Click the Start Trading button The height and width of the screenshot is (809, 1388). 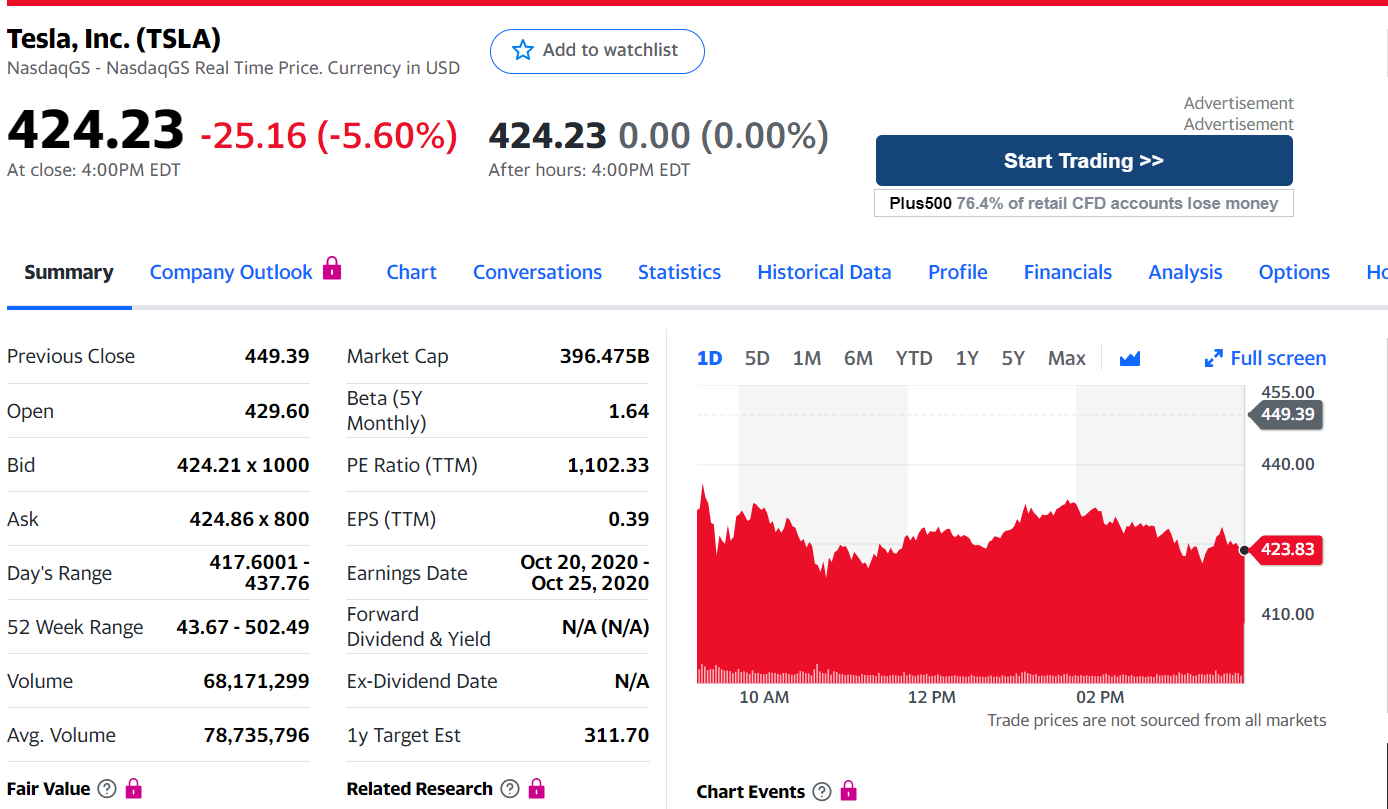(1084, 161)
